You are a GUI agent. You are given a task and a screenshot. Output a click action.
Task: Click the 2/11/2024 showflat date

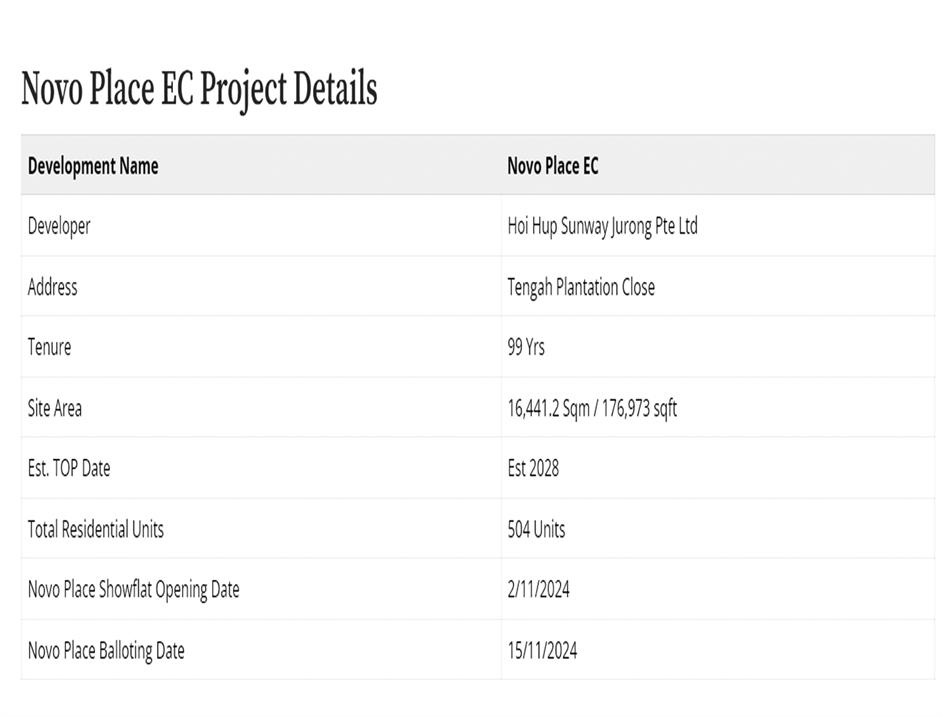pos(538,589)
